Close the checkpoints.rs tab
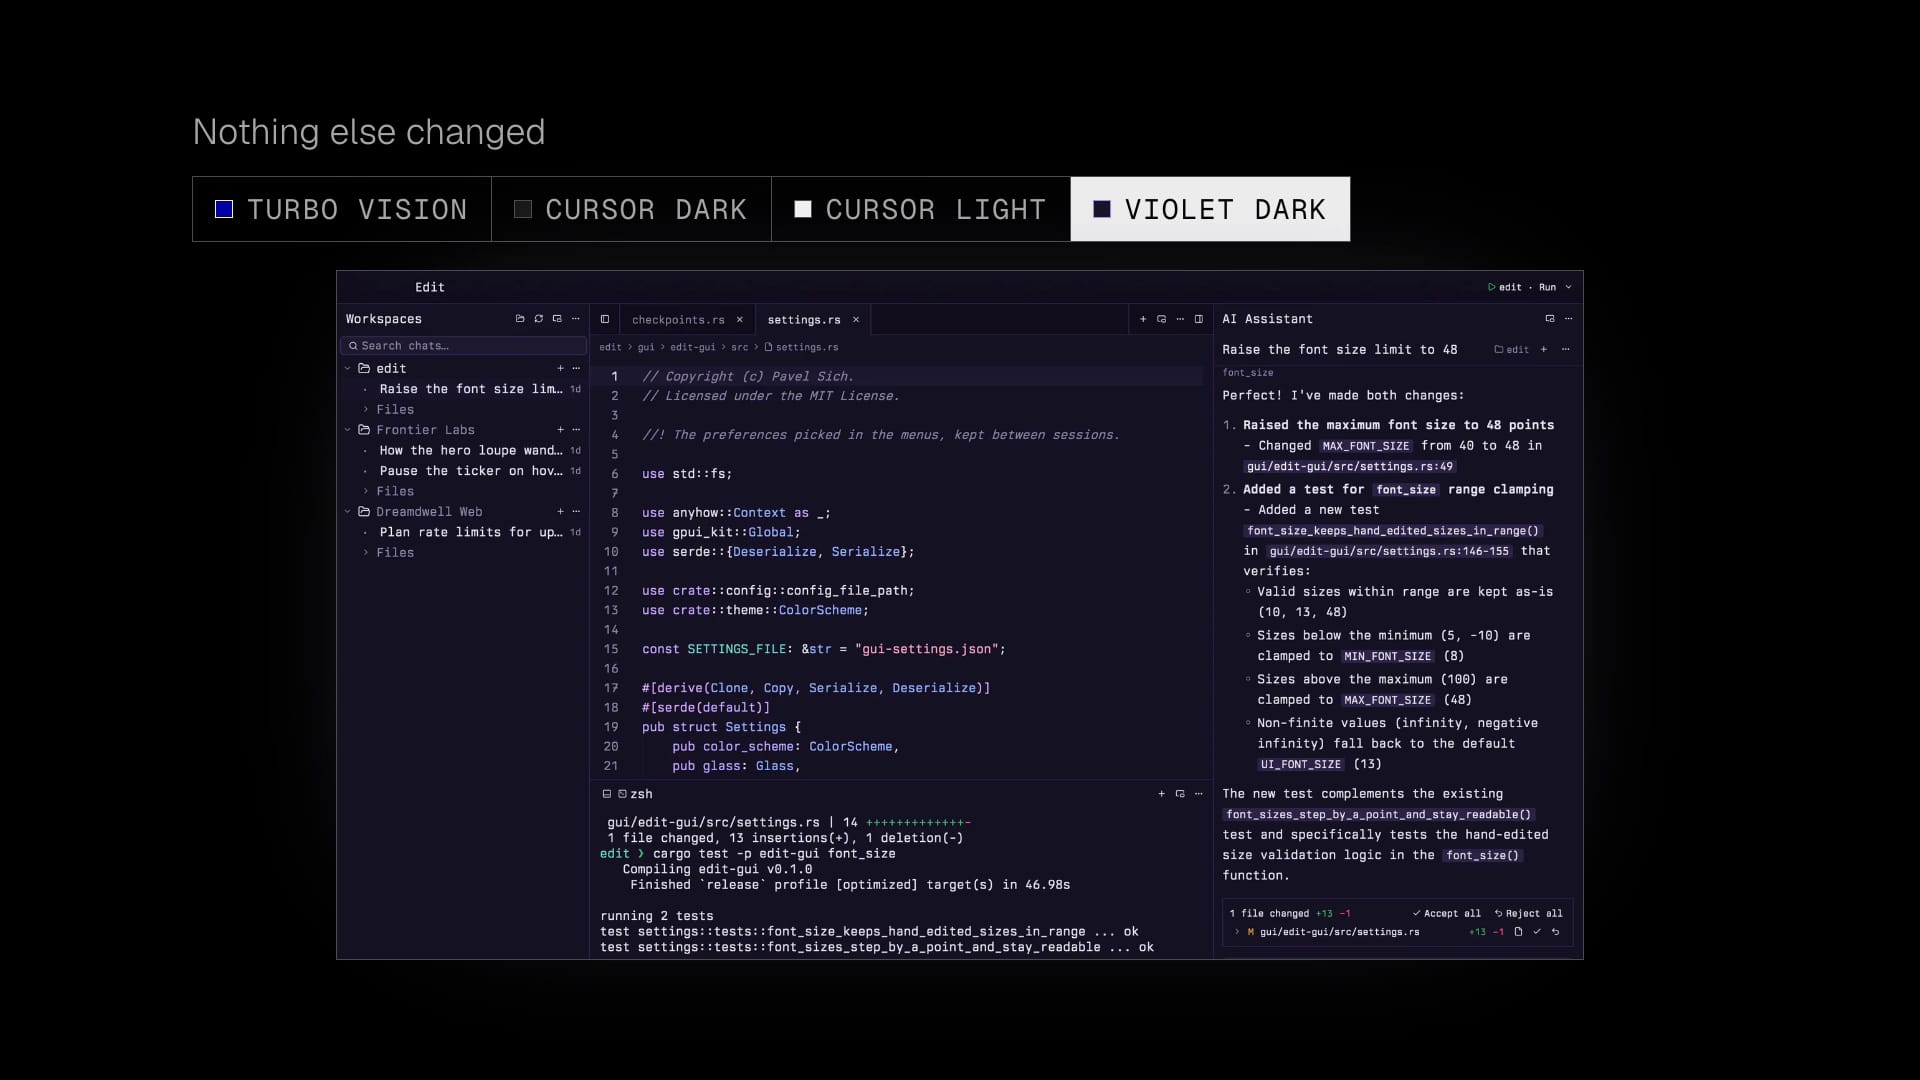This screenshot has width=1920, height=1080. [740, 320]
